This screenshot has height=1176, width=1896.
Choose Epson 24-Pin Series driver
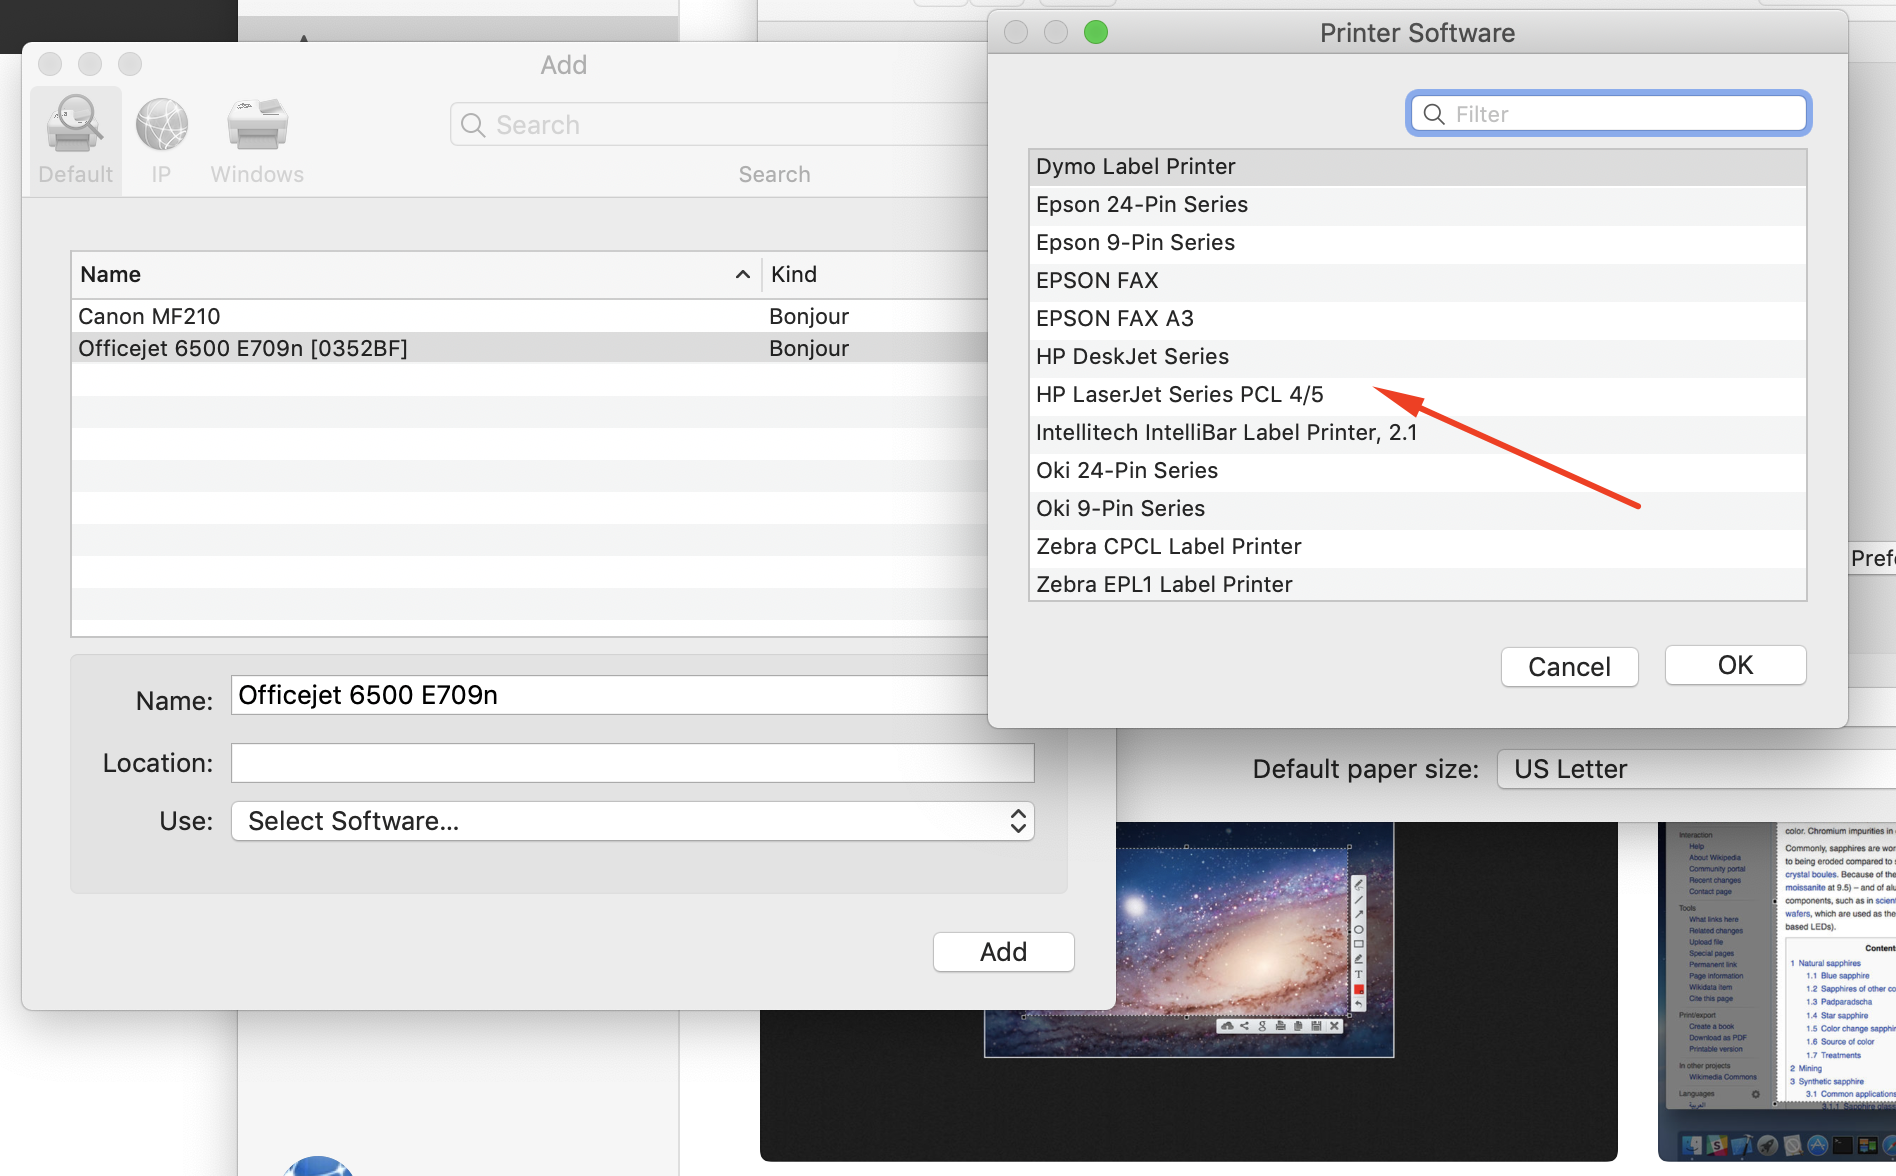[1417, 205]
